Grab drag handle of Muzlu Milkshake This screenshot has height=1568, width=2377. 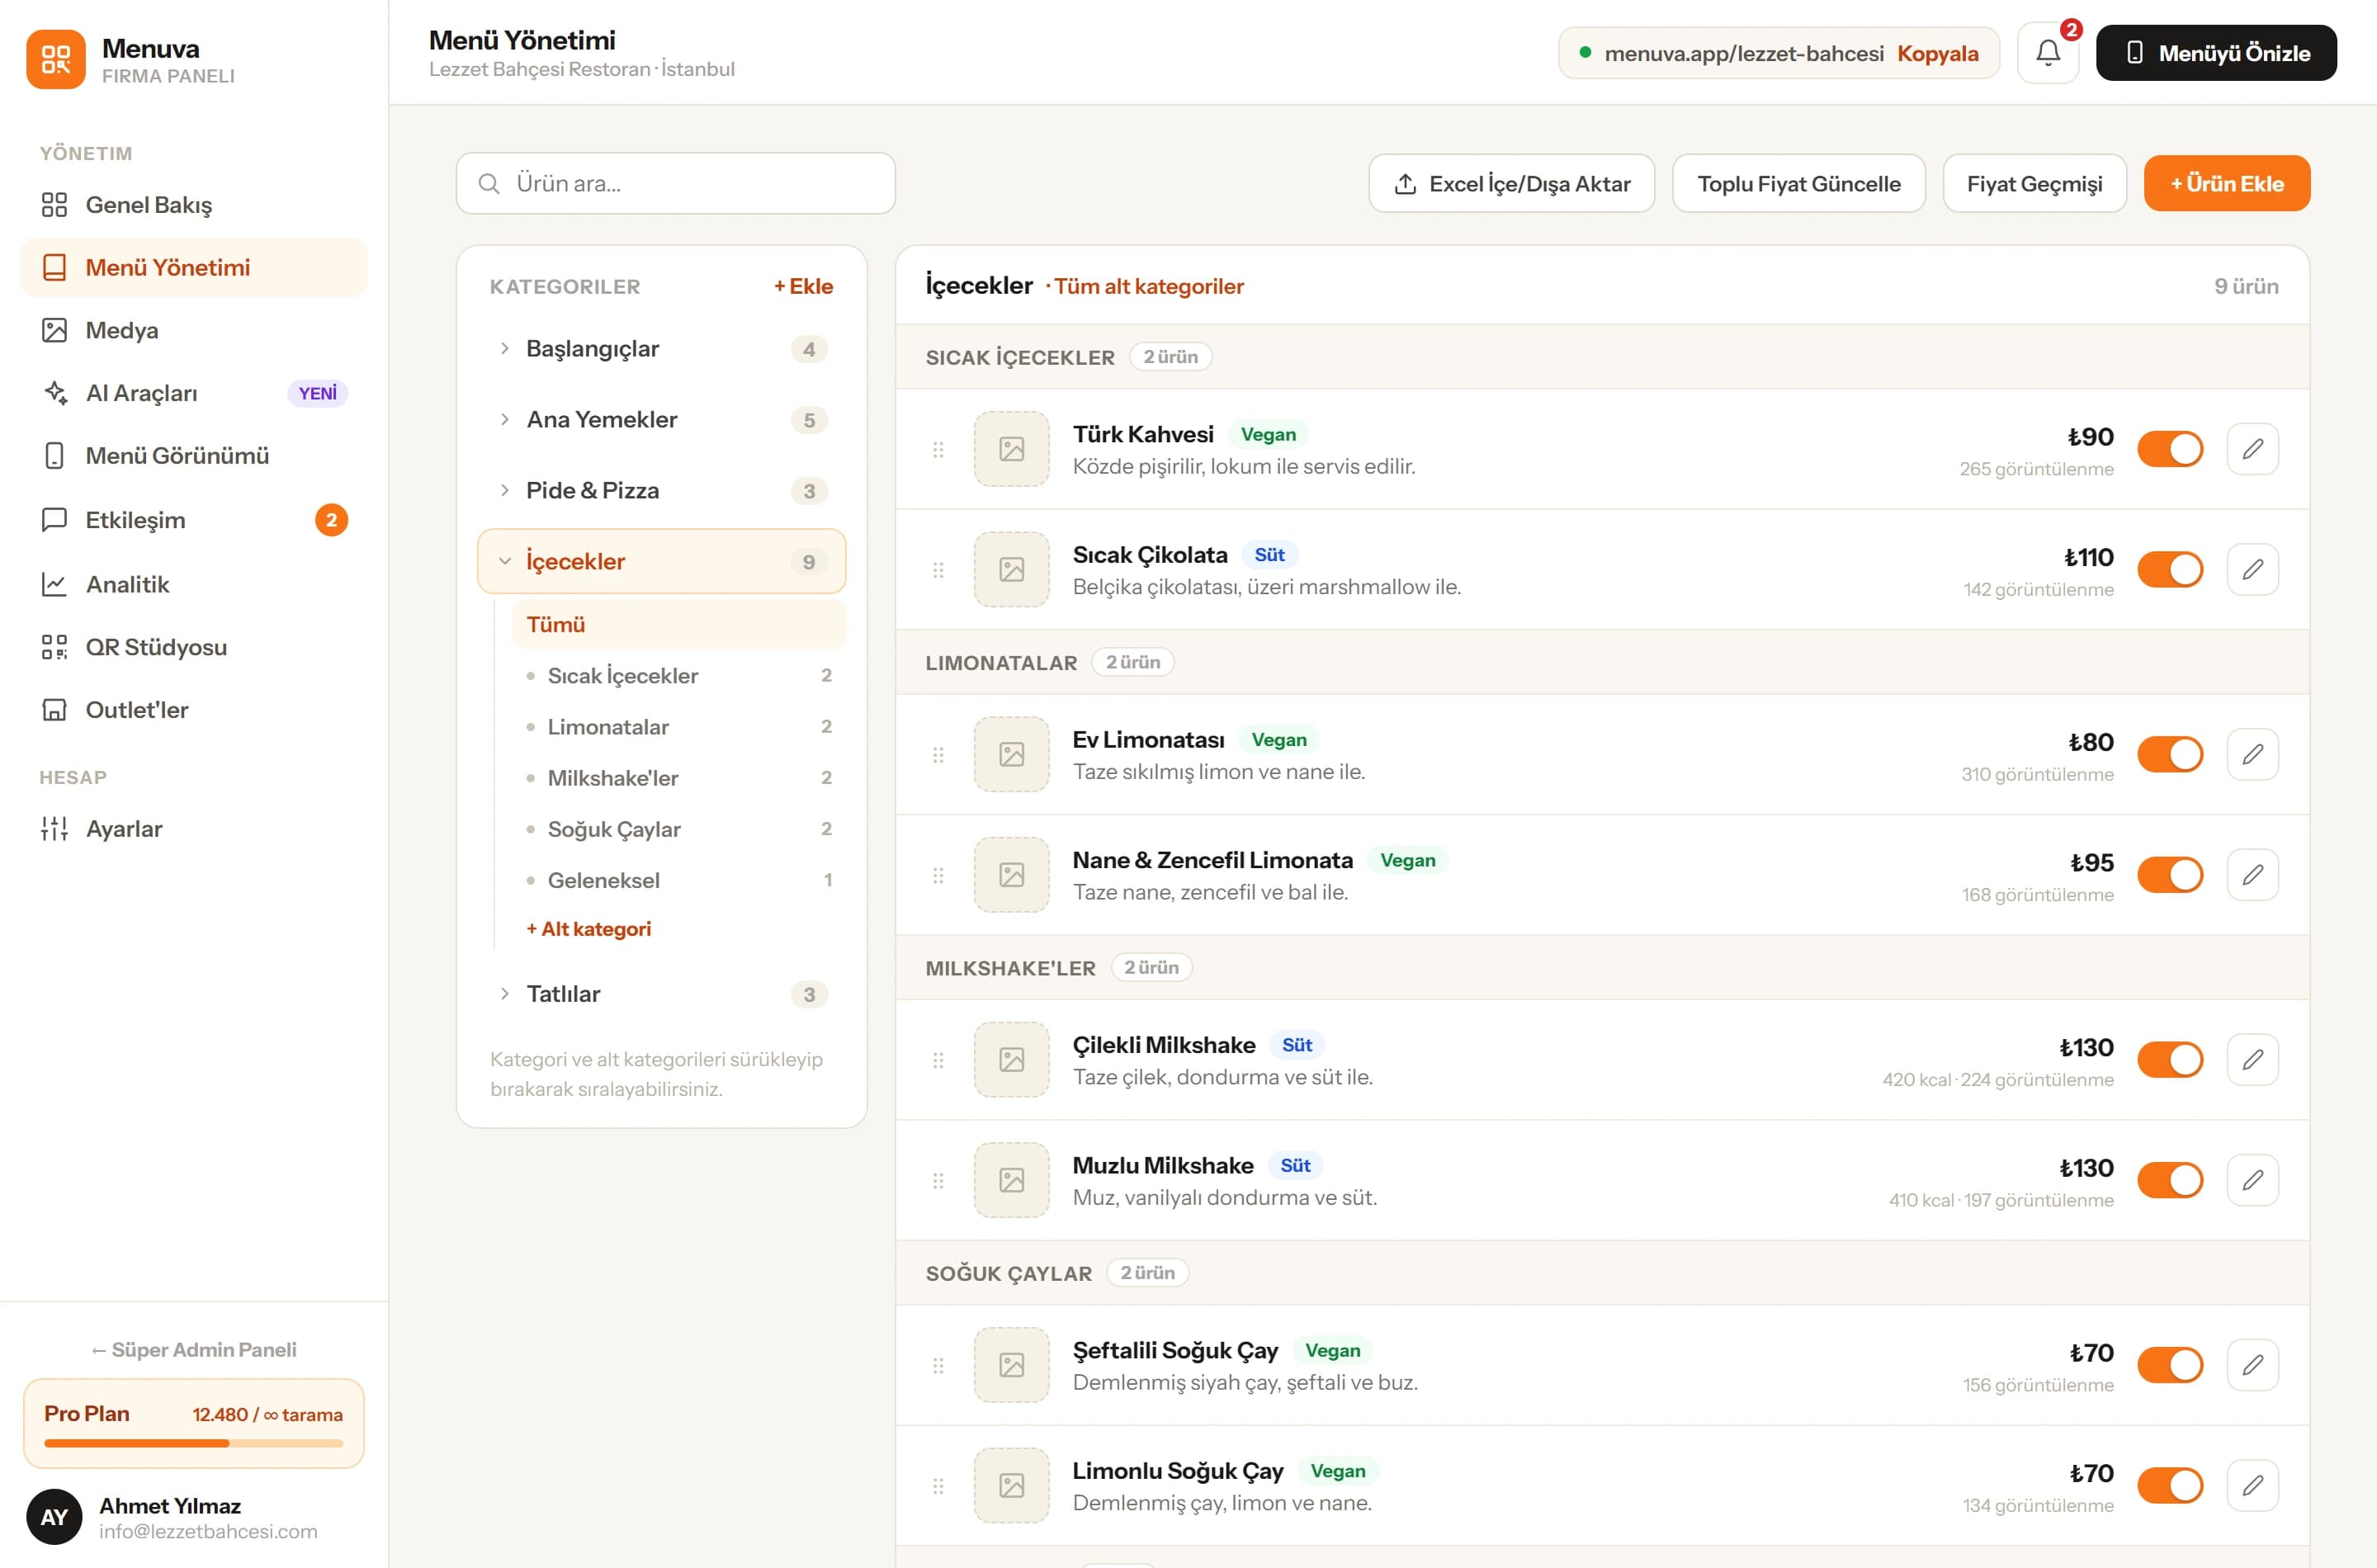click(938, 1180)
